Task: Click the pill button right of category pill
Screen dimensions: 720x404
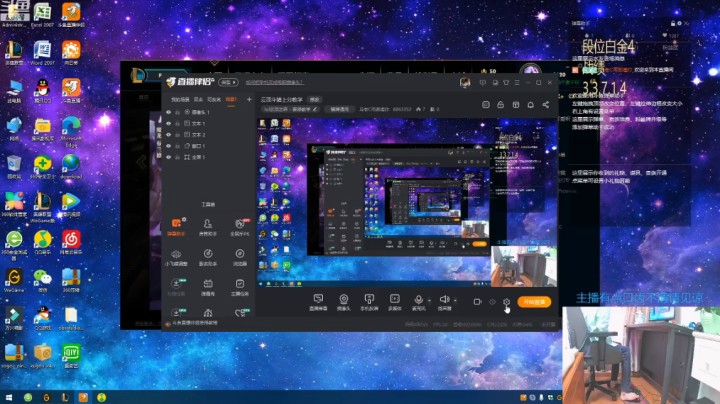Action: (340, 109)
